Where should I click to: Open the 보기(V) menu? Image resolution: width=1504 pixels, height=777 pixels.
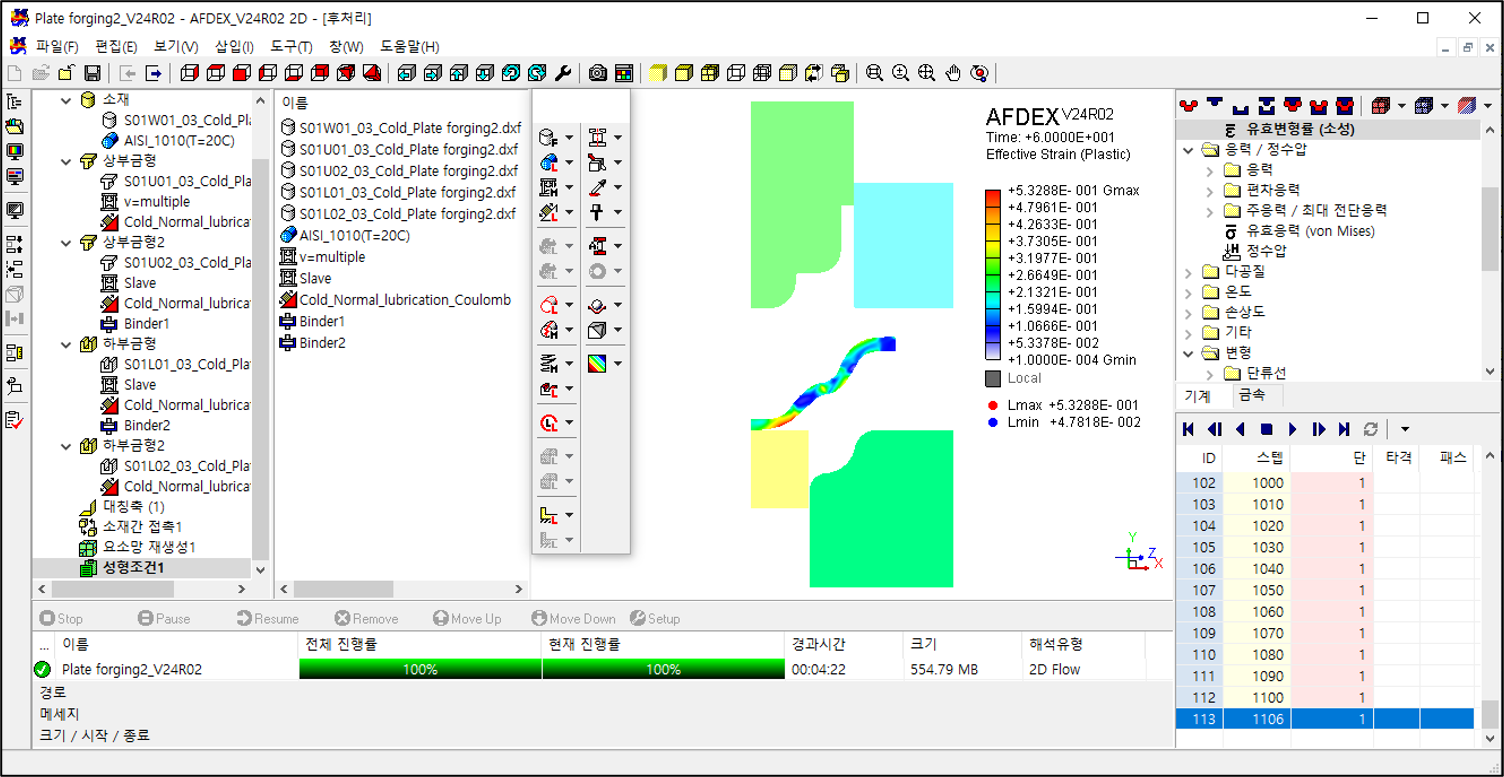(176, 47)
